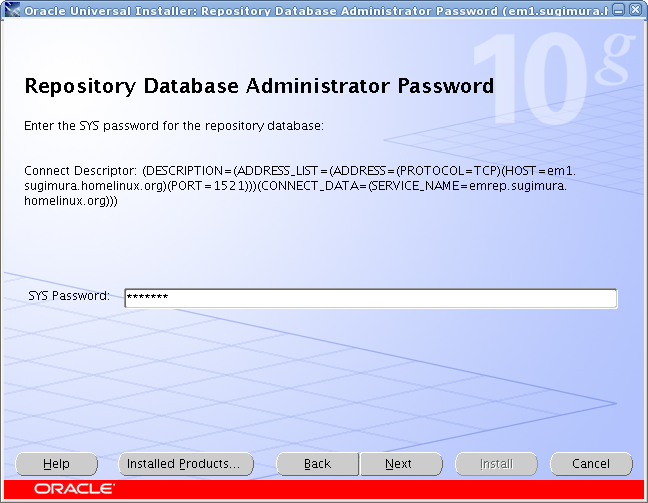648x503 pixels.
Task: Click the 'Connect Descriptor:' label text
Action: (80, 171)
